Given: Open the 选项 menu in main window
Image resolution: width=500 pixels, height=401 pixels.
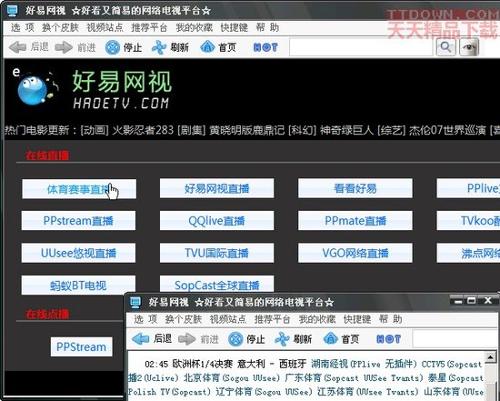Looking at the screenshot, I should point(22,28).
